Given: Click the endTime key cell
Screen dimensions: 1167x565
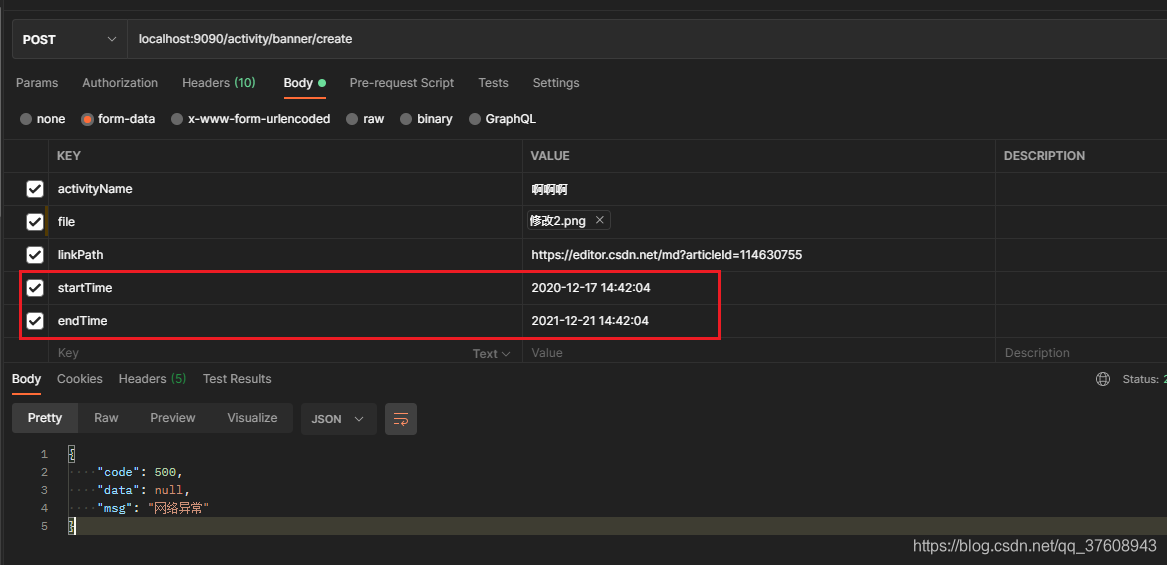Looking at the screenshot, I should pyautogui.click(x=285, y=321).
